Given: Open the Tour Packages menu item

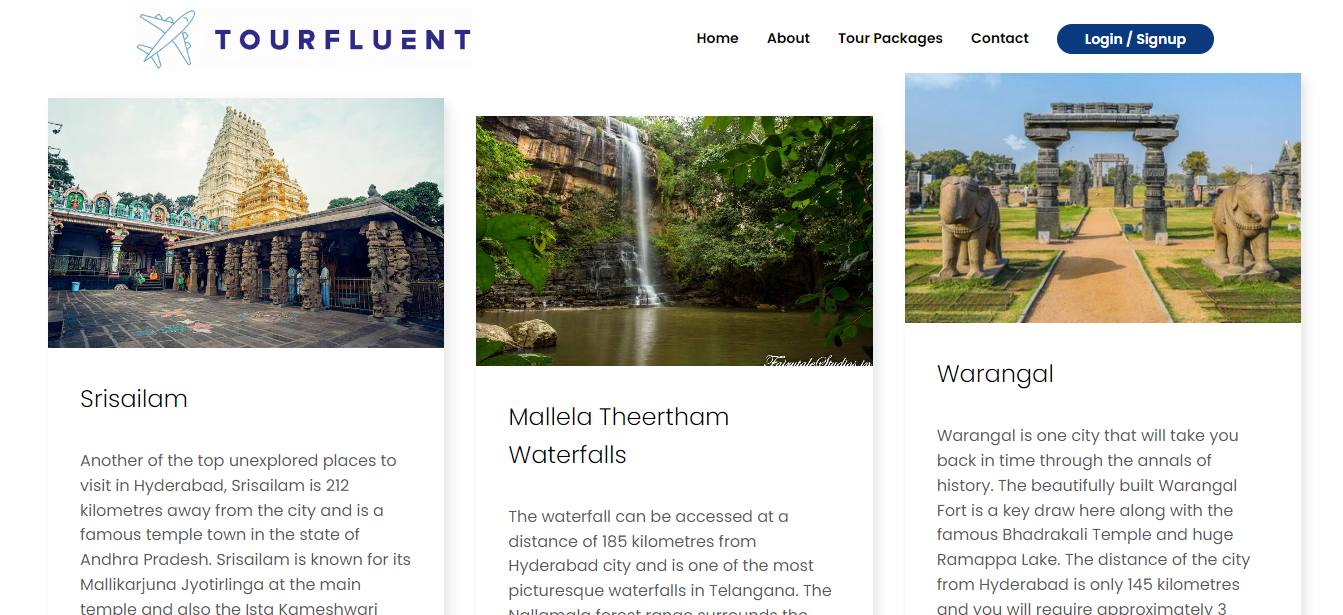Looking at the screenshot, I should click(890, 39).
